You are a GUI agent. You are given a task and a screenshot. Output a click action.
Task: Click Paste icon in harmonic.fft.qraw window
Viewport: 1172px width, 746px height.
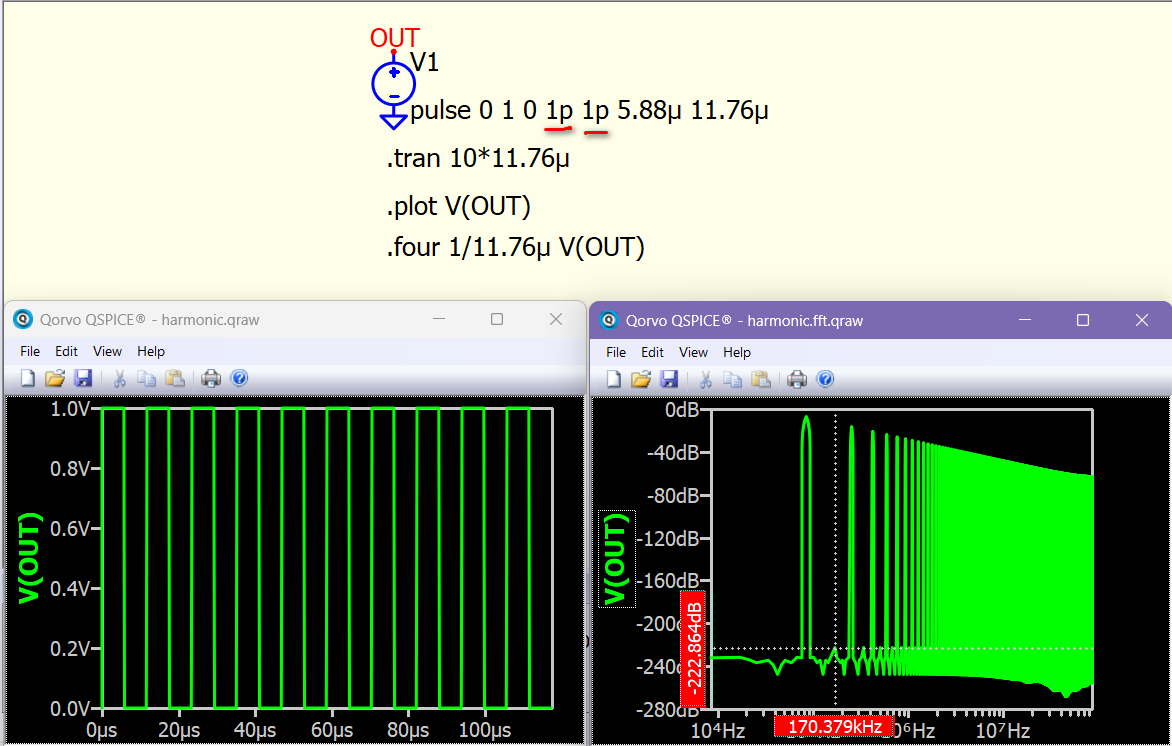tap(760, 380)
